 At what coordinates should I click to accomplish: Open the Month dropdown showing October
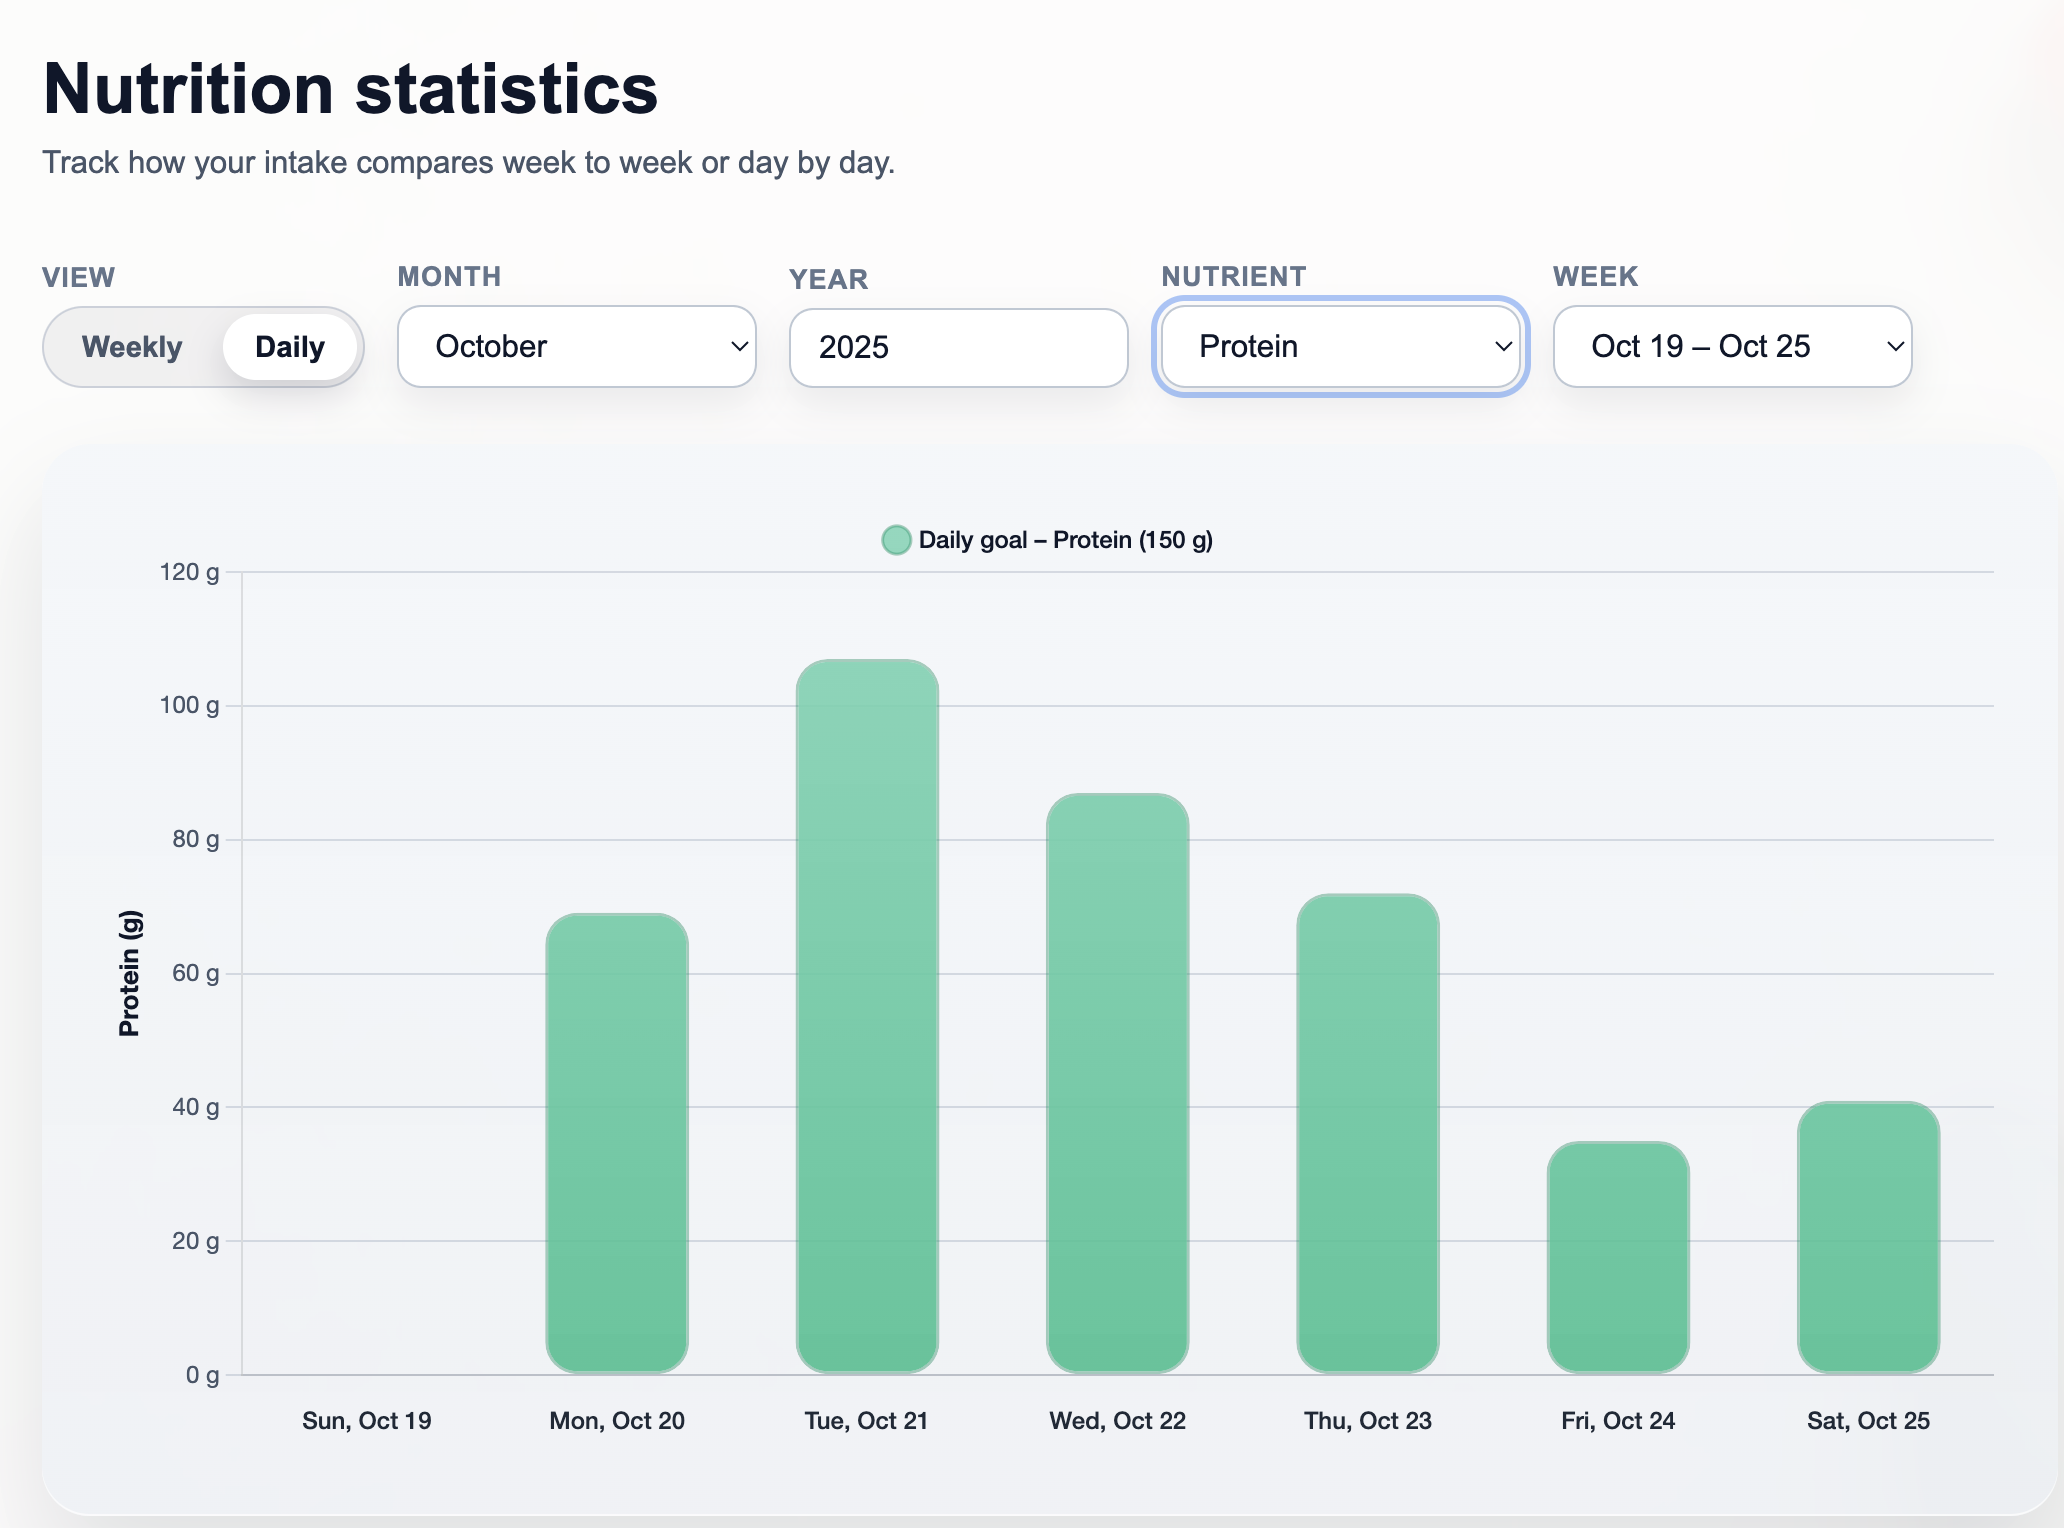pos(576,346)
